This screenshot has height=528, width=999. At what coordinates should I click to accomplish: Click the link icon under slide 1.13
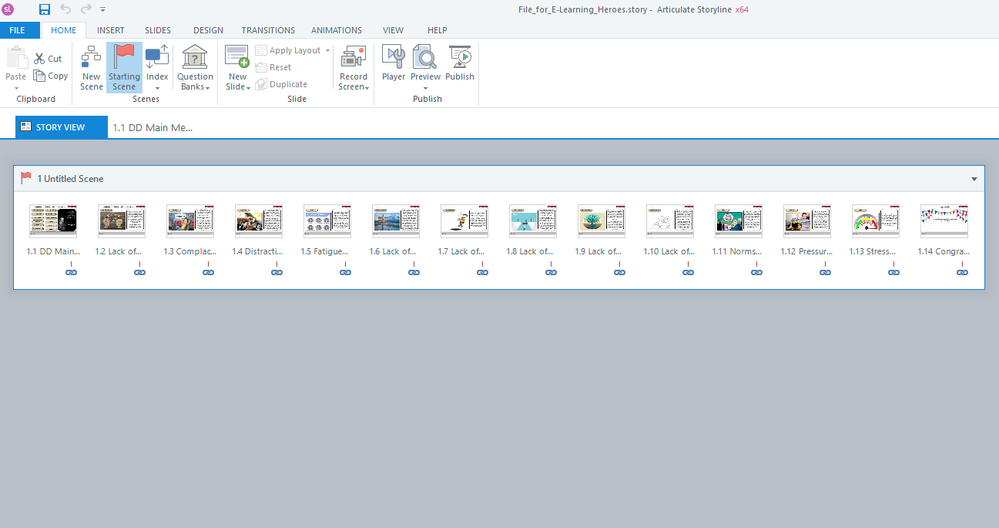click(x=894, y=272)
